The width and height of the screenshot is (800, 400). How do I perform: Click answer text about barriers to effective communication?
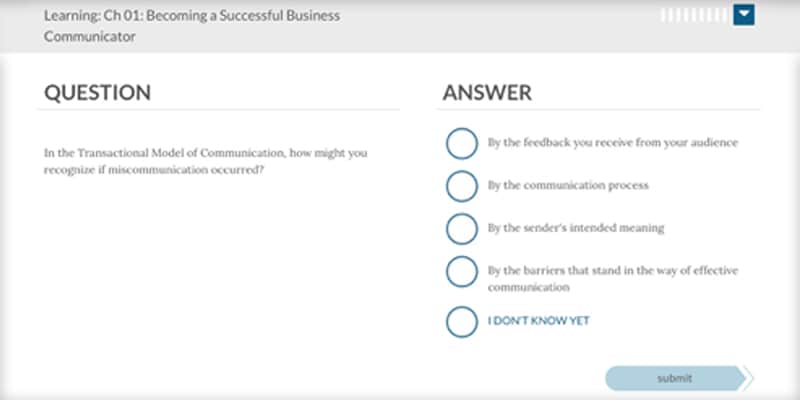pyautogui.click(x=613, y=279)
